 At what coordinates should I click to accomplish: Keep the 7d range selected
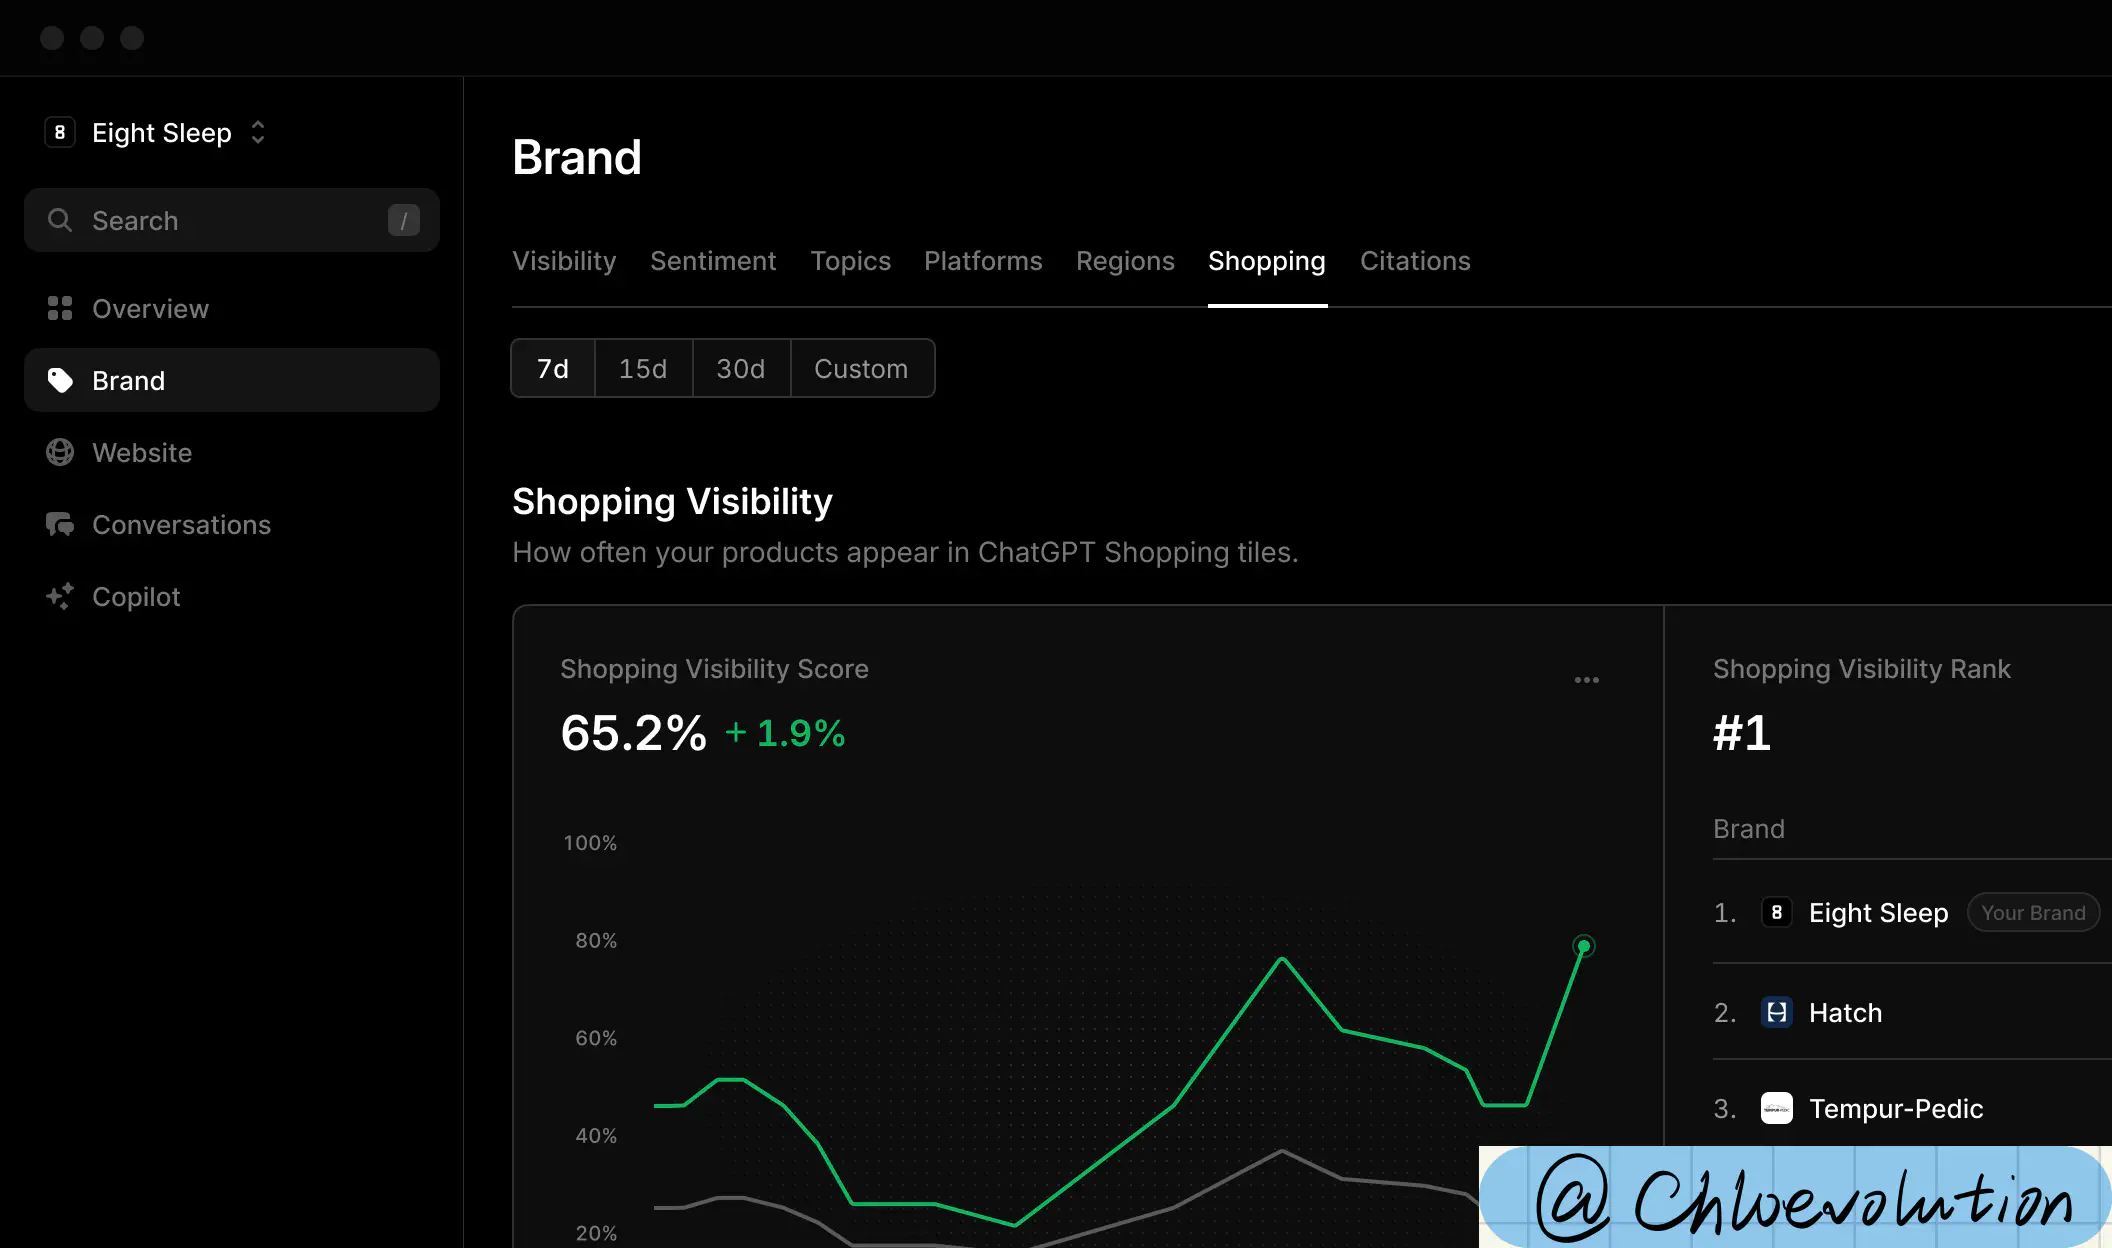(551, 368)
